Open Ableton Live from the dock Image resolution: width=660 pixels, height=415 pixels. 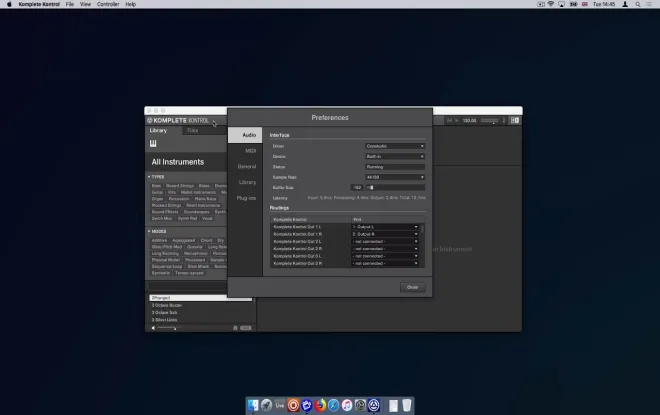pos(280,405)
